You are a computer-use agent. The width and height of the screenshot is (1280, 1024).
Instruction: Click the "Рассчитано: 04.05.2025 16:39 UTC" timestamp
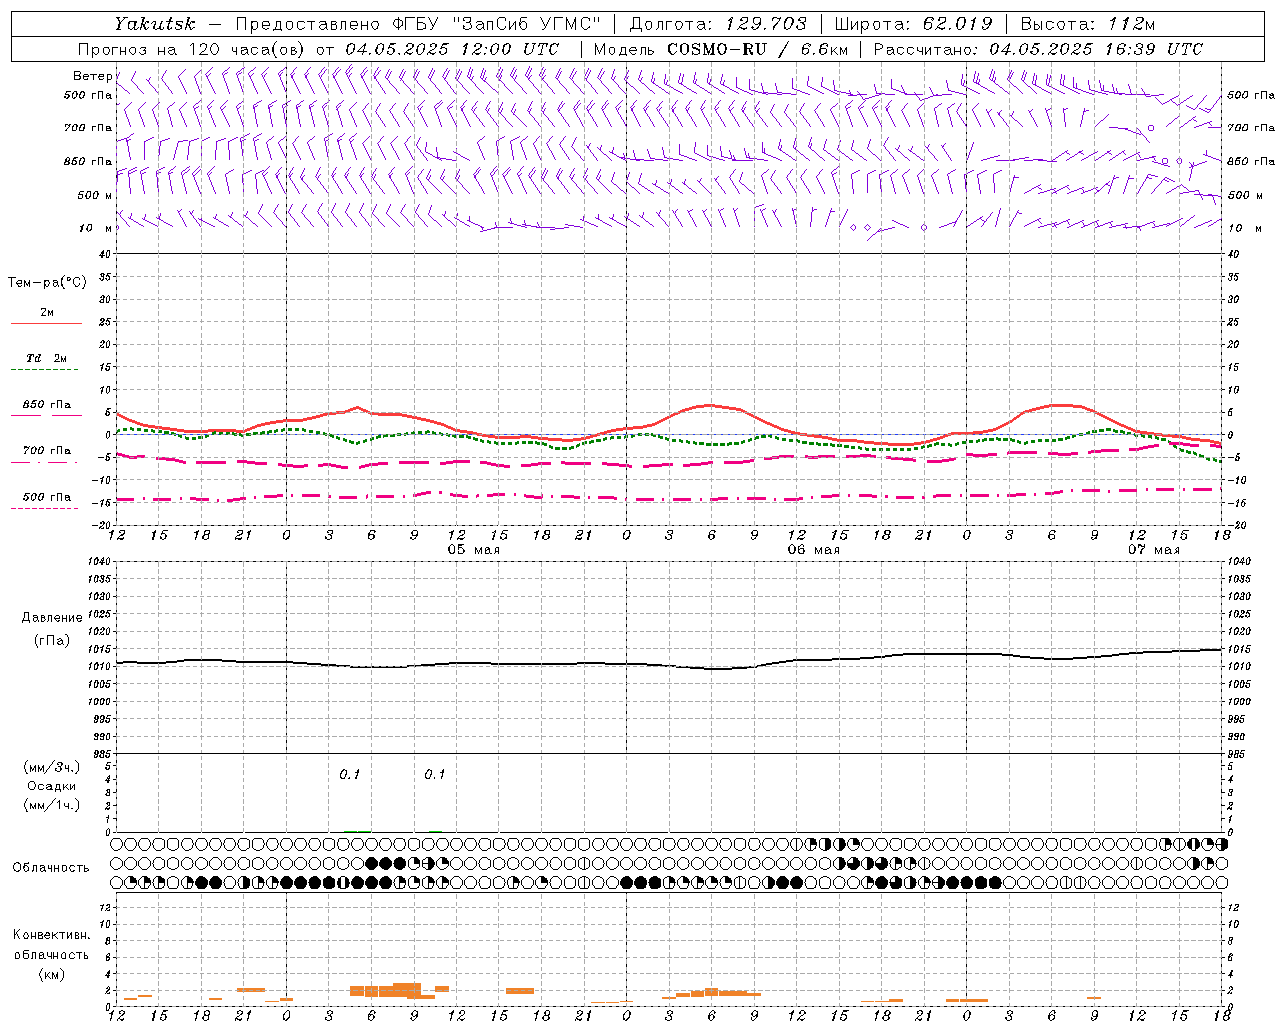1038,49
